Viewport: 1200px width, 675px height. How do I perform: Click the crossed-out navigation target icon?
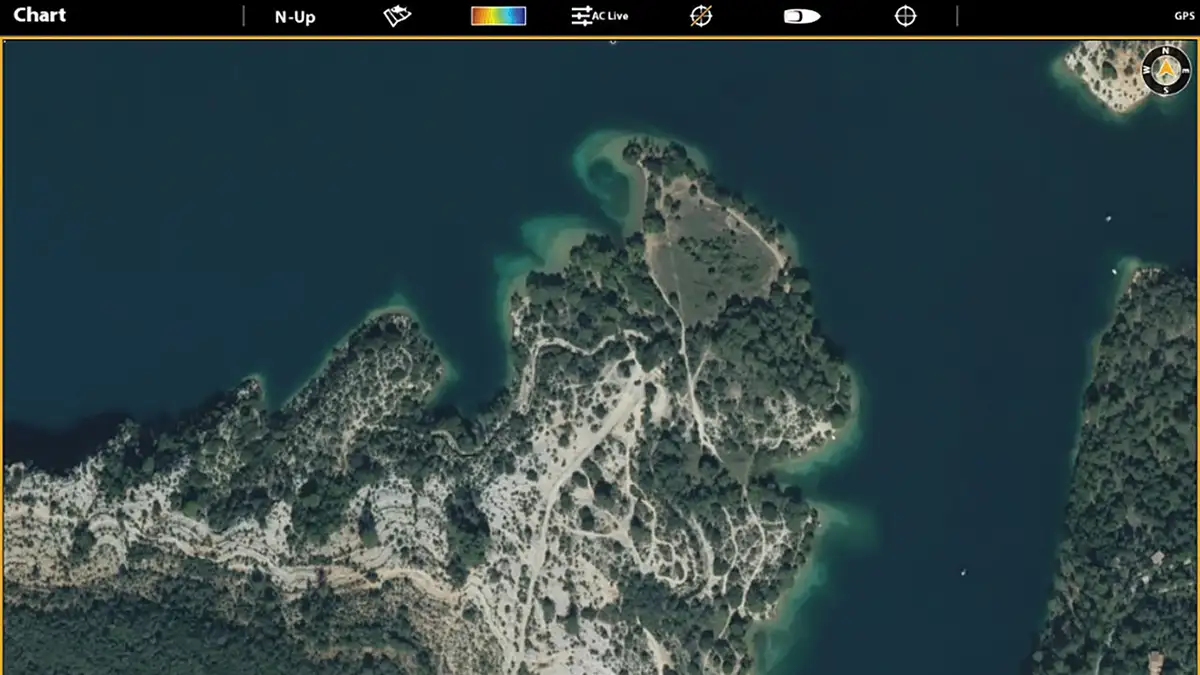point(701,15)
